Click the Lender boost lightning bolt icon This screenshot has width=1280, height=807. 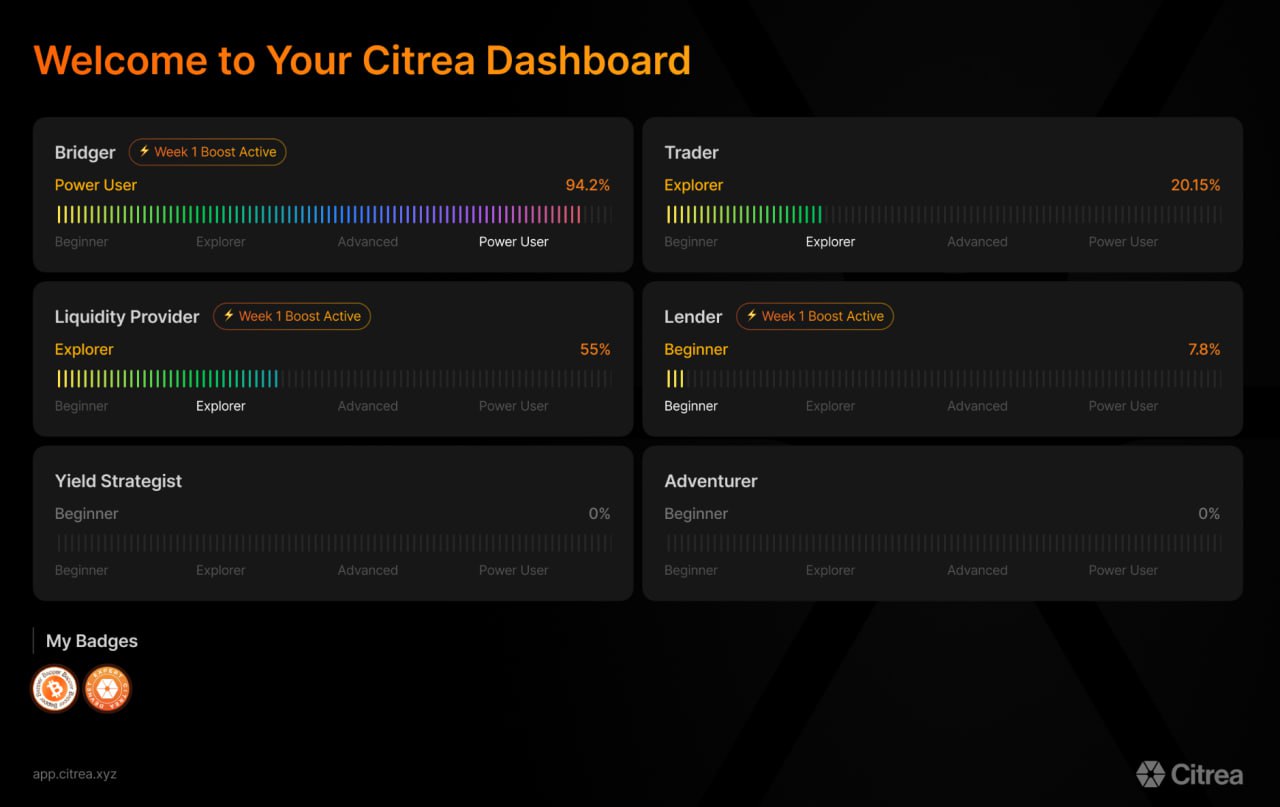(x=752, y=316)
